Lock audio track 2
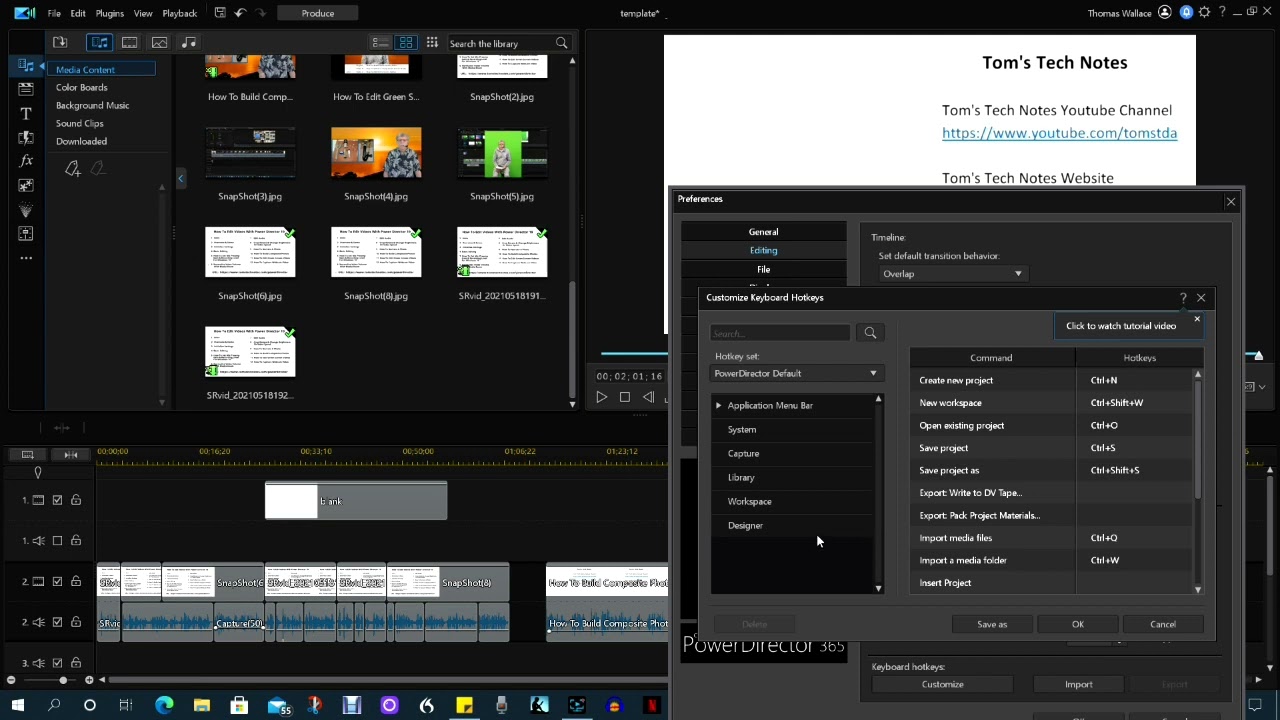1280x720 pixels. pyautogui.click(x=76, y=623)
